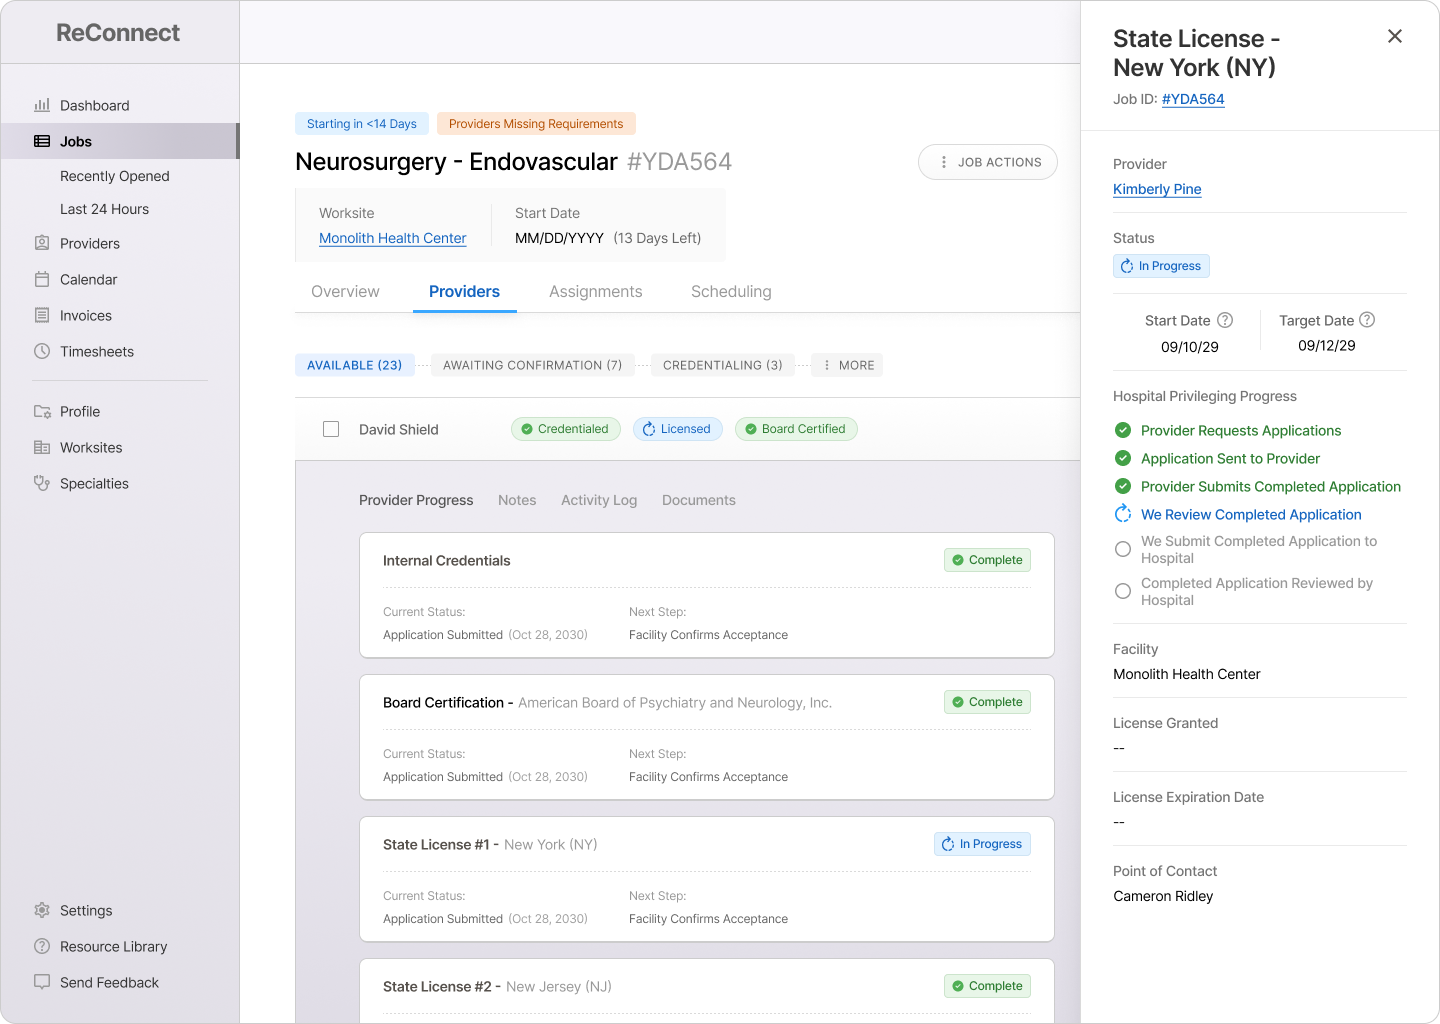
Task: Switch to the Providers tab
Action: click(464, 291)
